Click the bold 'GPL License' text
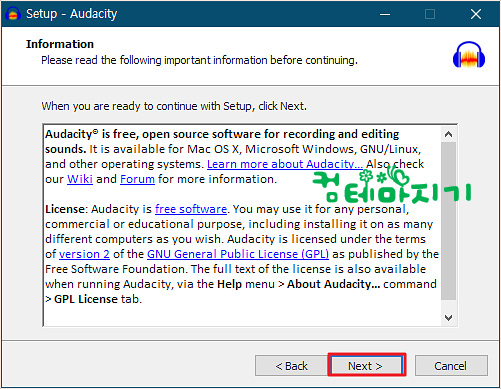The image size is (501, 389). [x=86, y=299]
